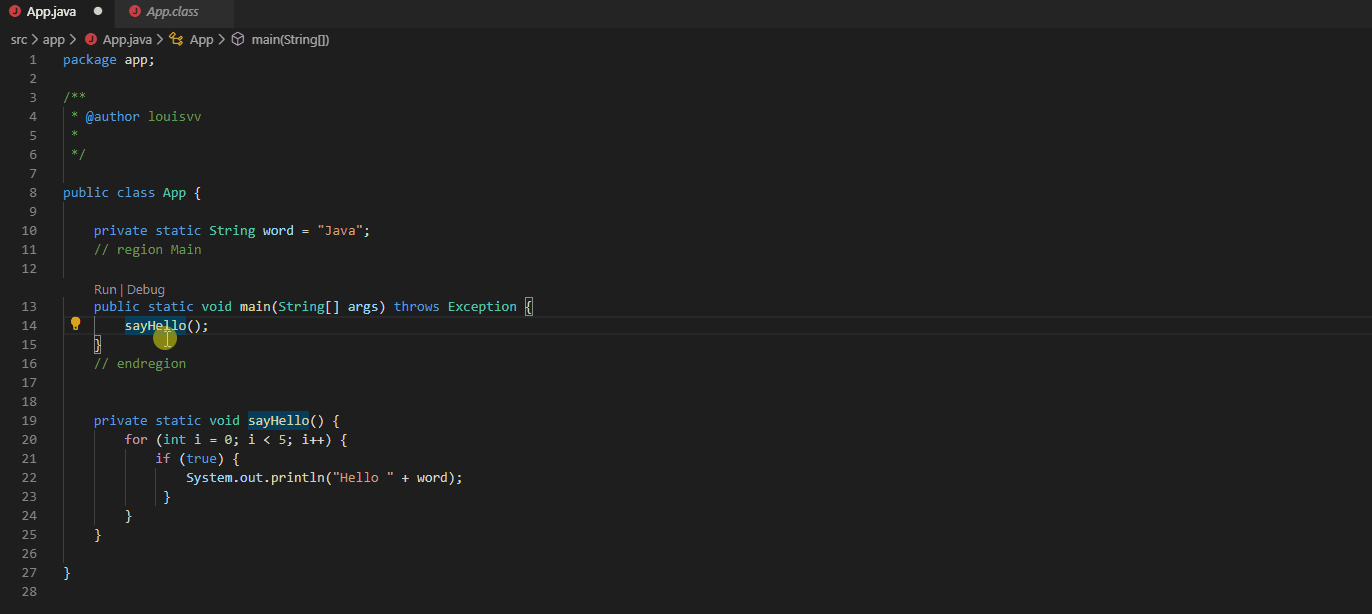This screenshot has height=614, width=1372.
Task: Place cursor on the "Java" string literal
Action: pos(340,231)
